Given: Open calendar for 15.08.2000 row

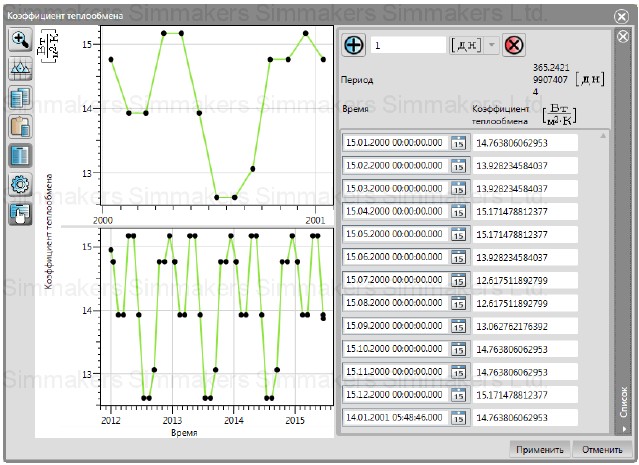Looking at the screenshot, I should pyautogui.click(x=458, y=303).
